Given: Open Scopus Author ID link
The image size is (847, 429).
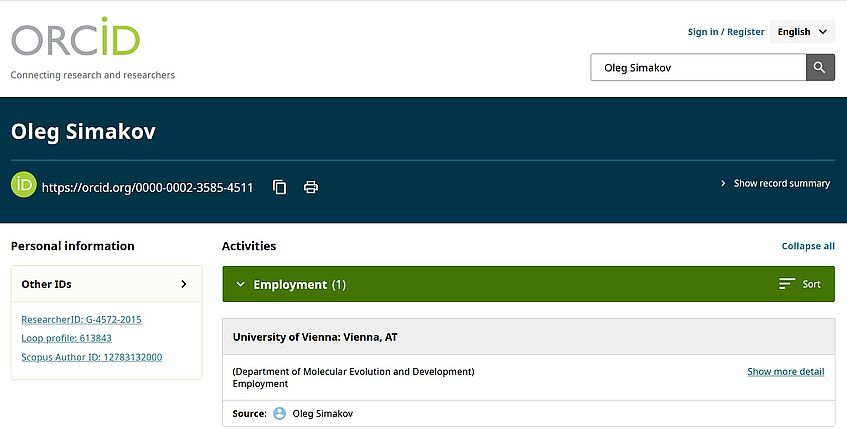Looking at the screenshot, I should coord(91,357).
